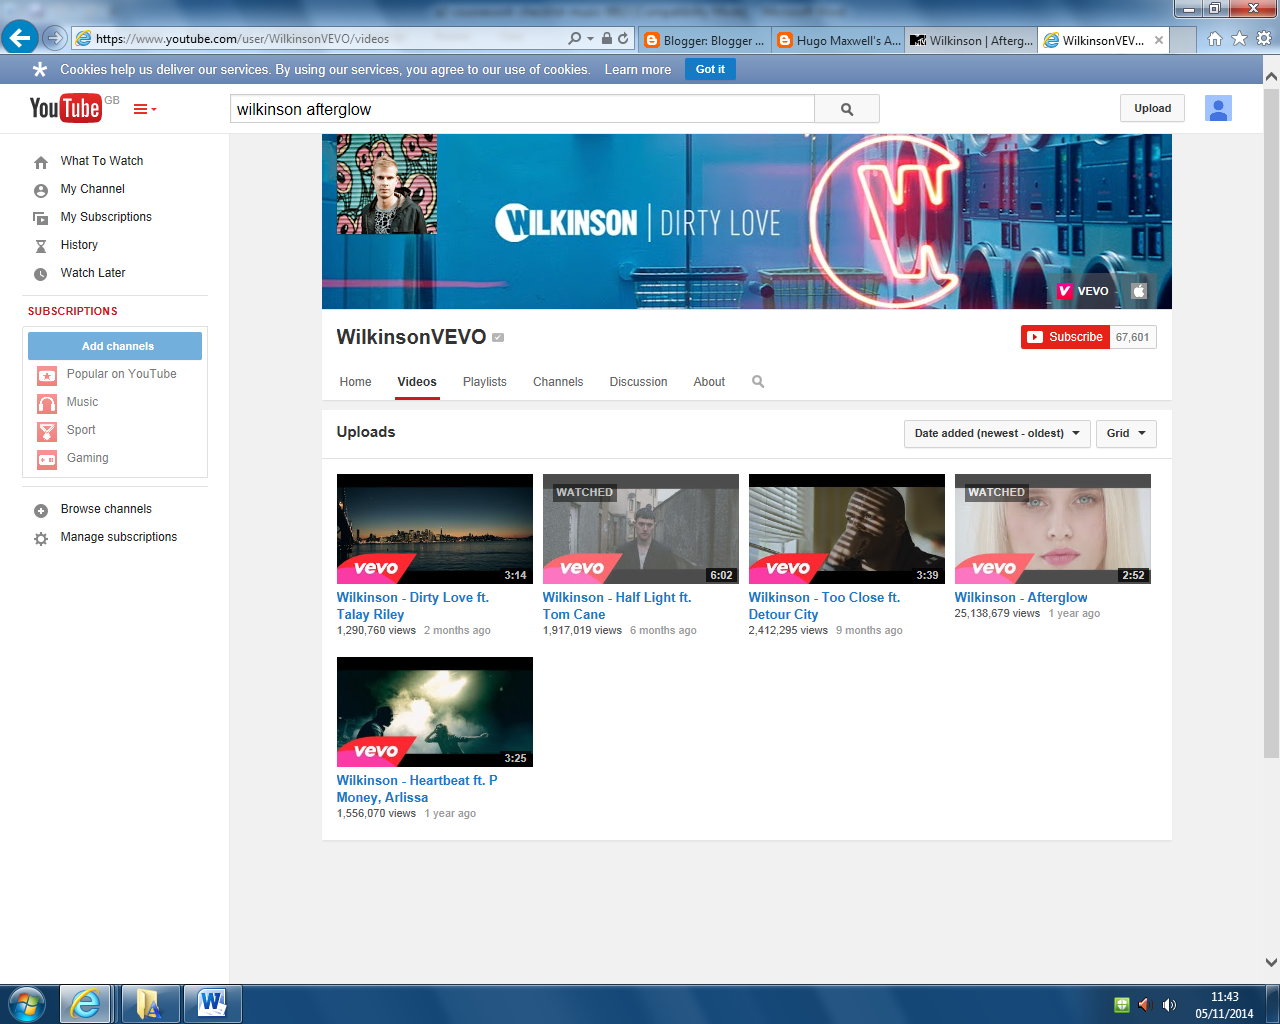Viewport: 1280px width, 1024px height.
Task: Open the browser Tools gear icon
Action: (1264, 39)
